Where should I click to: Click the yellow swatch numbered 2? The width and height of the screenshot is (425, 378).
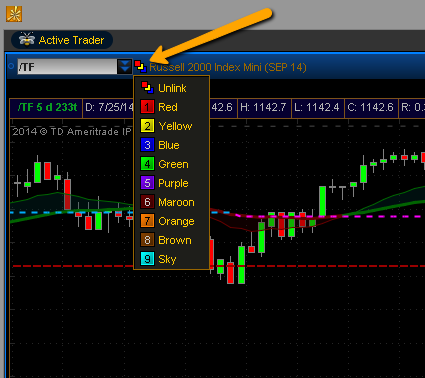147,126
